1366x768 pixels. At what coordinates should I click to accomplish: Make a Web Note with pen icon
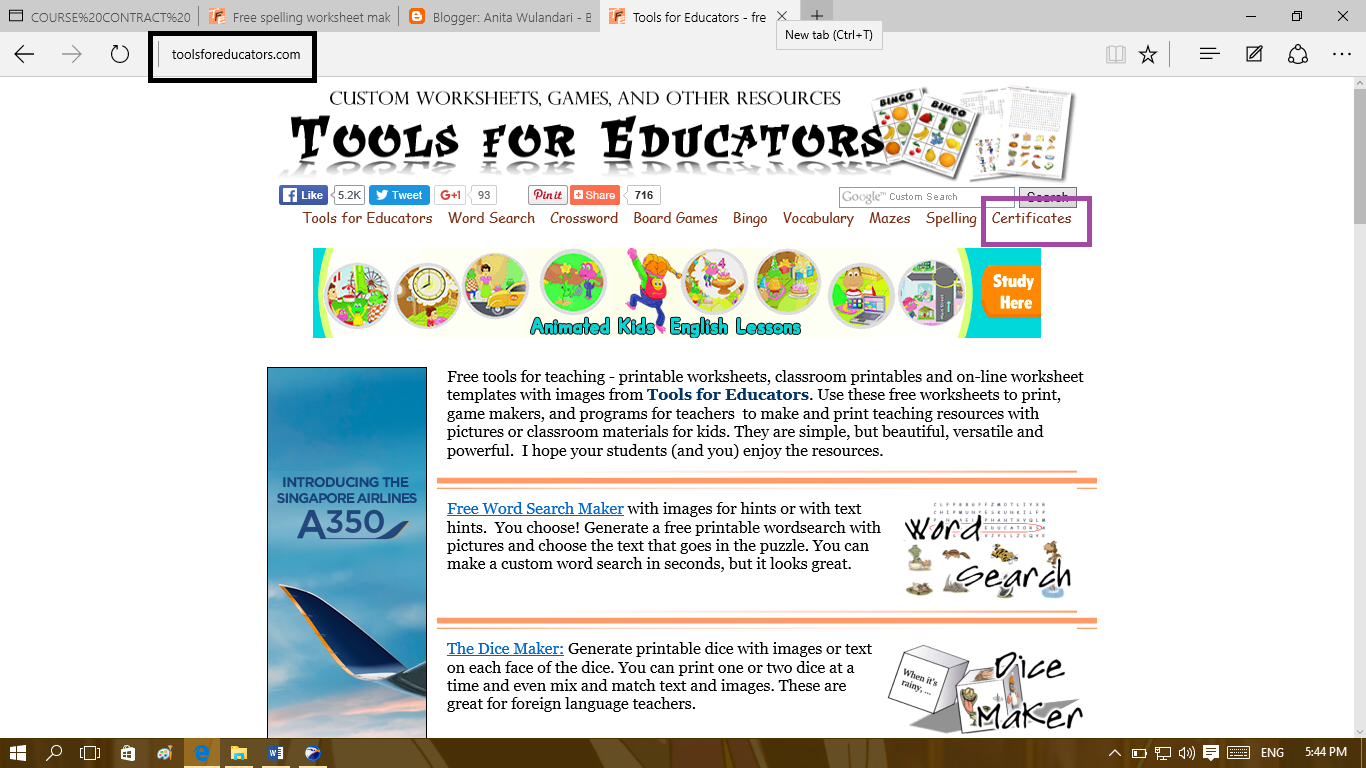coord(1254,54)
